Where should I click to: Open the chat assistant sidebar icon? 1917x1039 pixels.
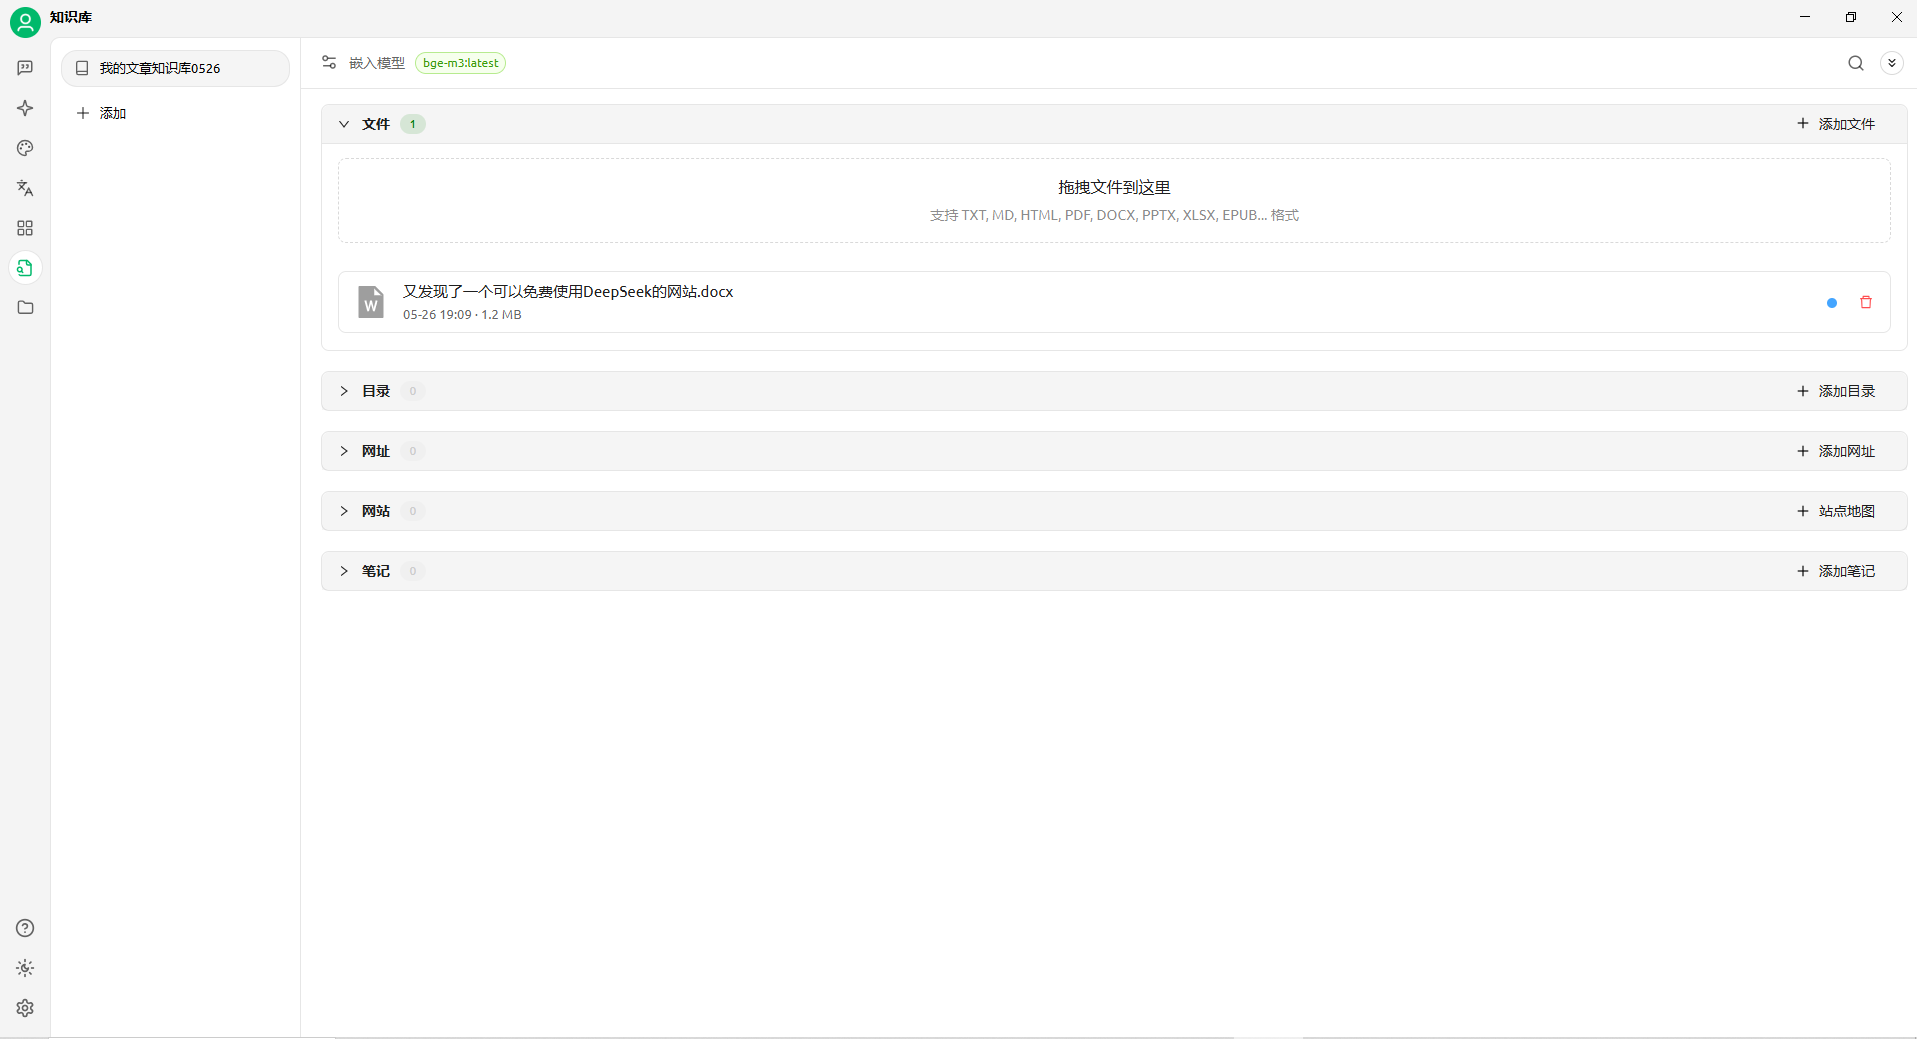click(x=25, y=68)
